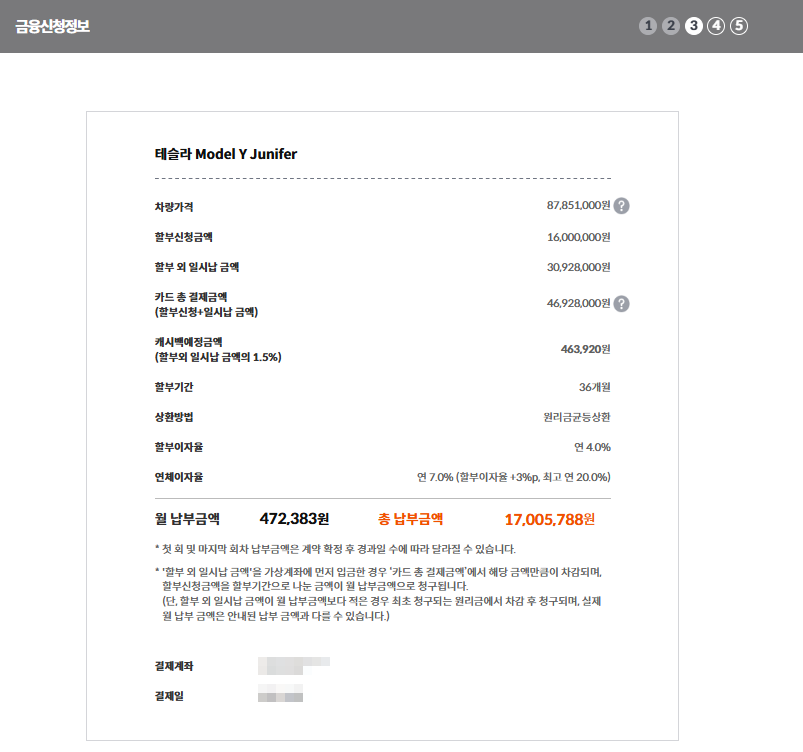Click the 결제일 label
The width and height of the screenshot is (803, 752).
pyautogui.click(x=169, y=696)
